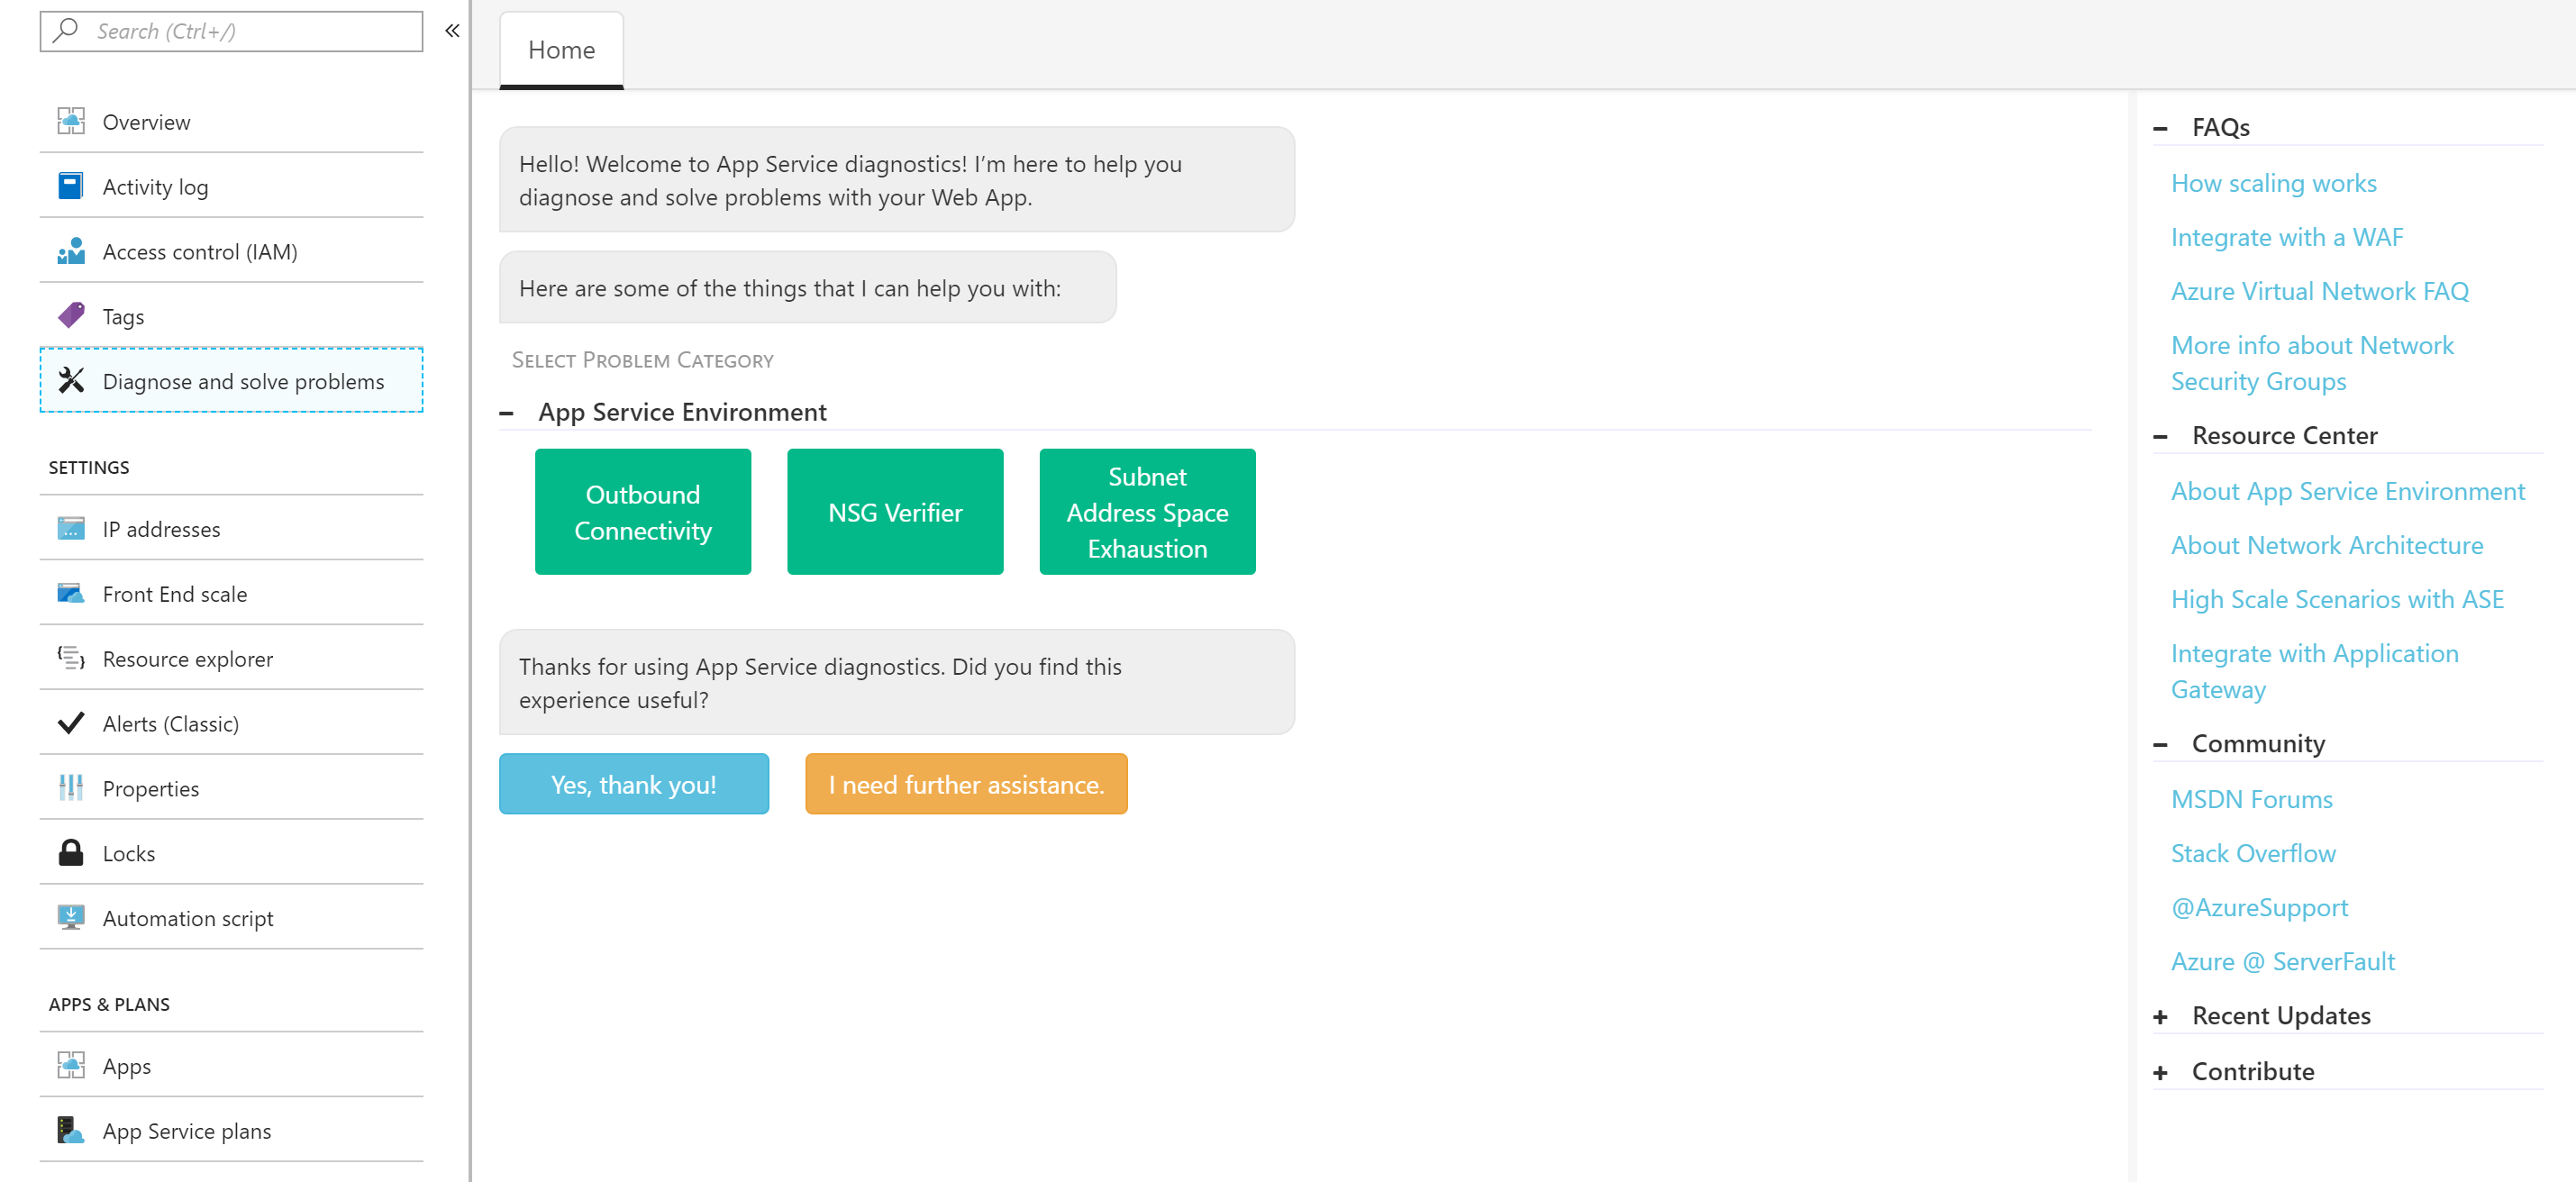
Task: Select the Home tab
Action: pyautogui.click(x=561, y=50)
